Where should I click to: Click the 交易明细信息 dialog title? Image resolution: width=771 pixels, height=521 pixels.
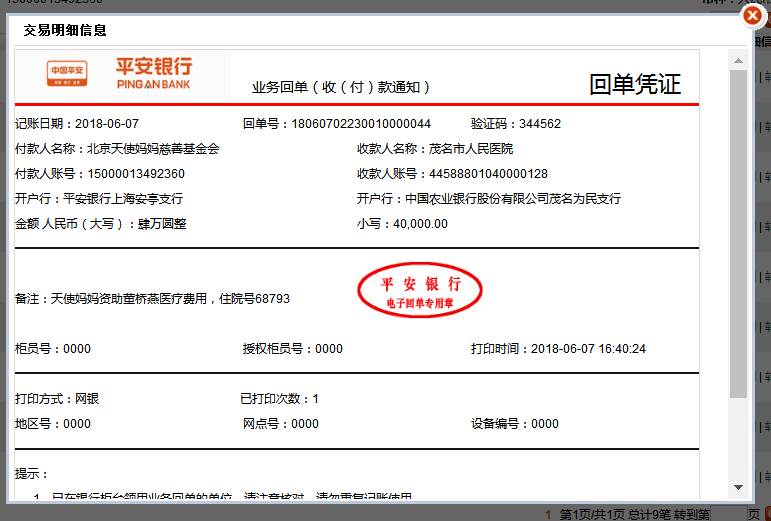click(x=65, y=30)
